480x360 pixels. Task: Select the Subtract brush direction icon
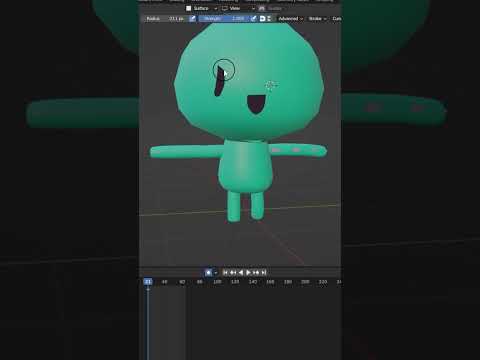pos(269,19)
